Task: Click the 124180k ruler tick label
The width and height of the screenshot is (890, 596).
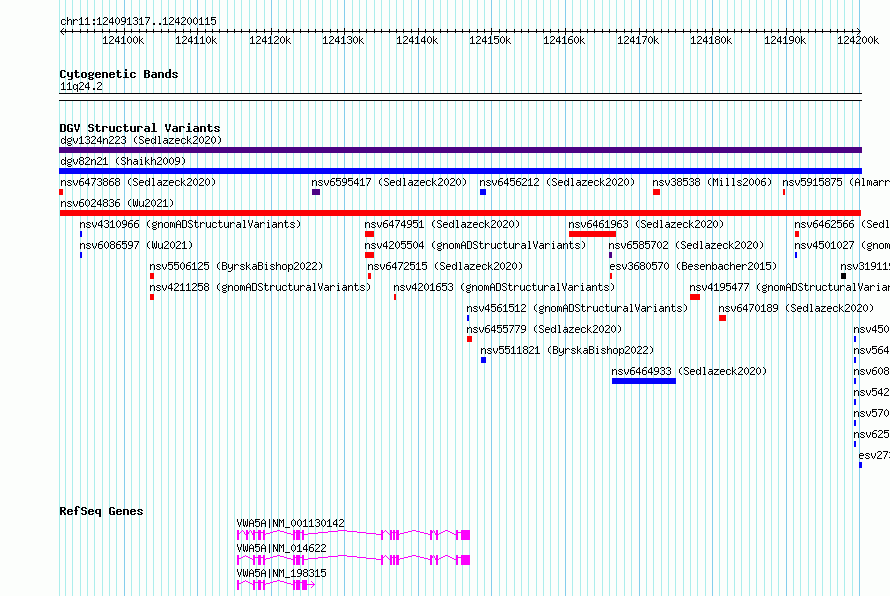Action: pos(711,40)
